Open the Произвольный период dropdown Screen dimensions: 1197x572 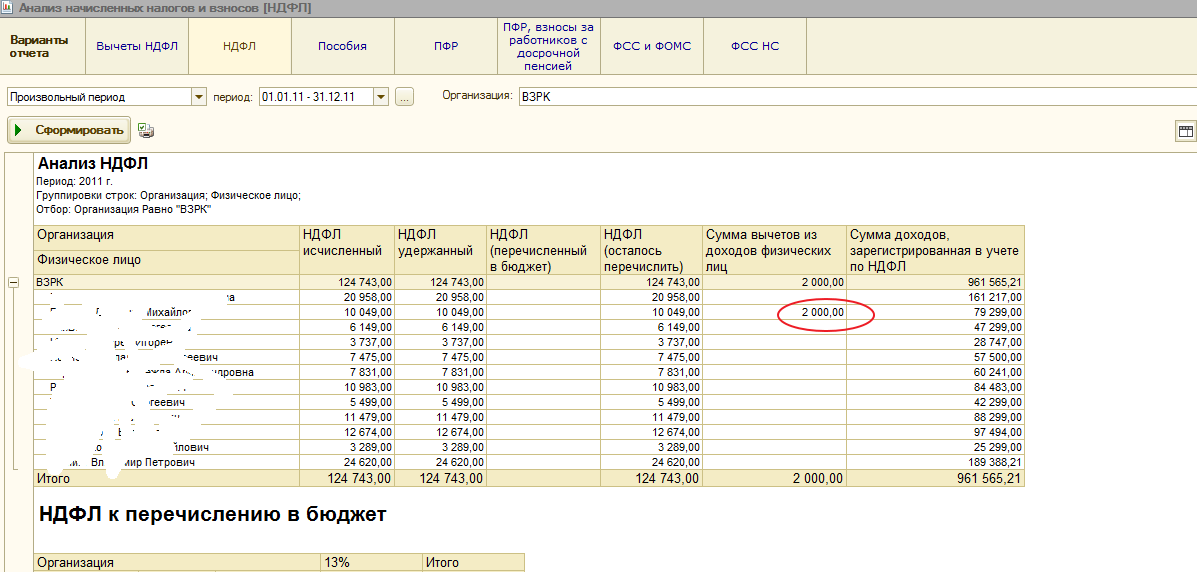tap(197, 97)
